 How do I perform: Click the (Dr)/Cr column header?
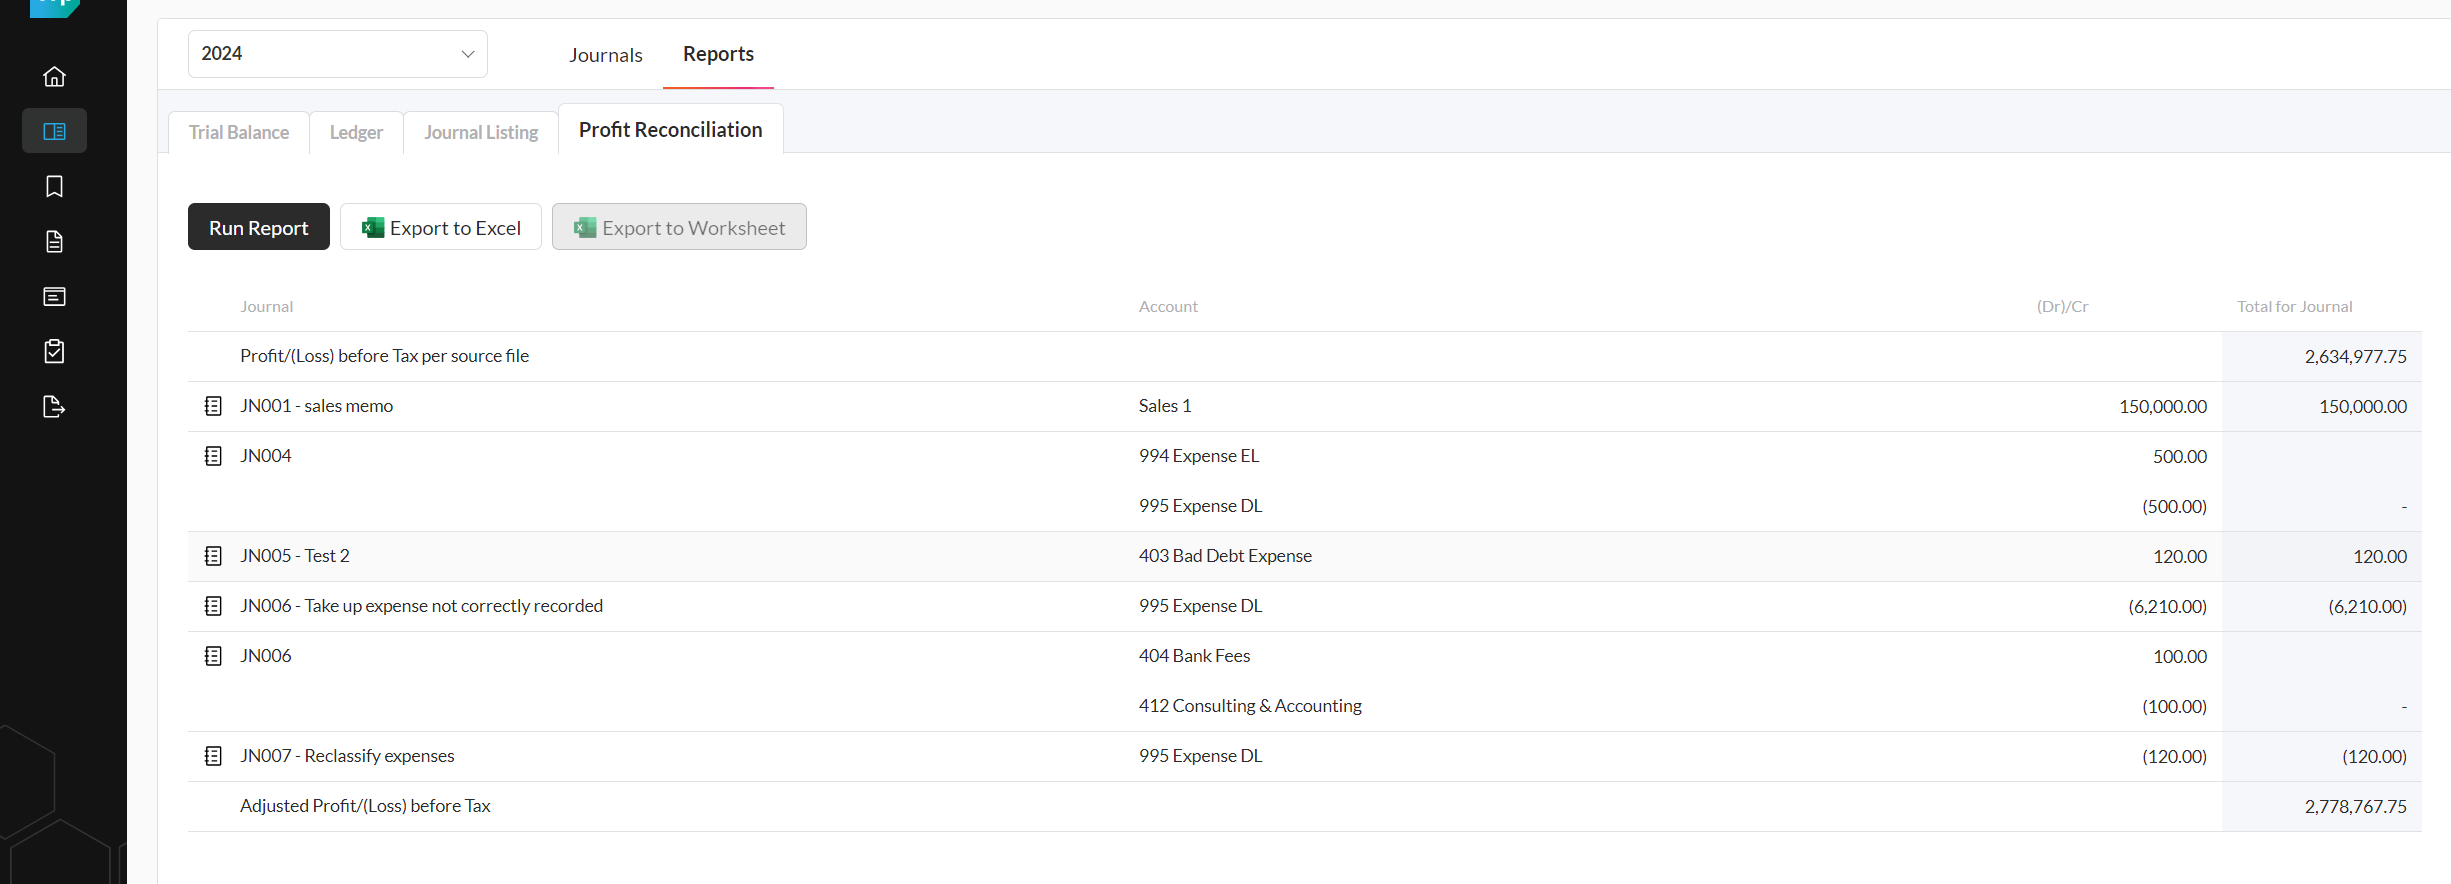pyautogui.click(x=2062, y=307)
